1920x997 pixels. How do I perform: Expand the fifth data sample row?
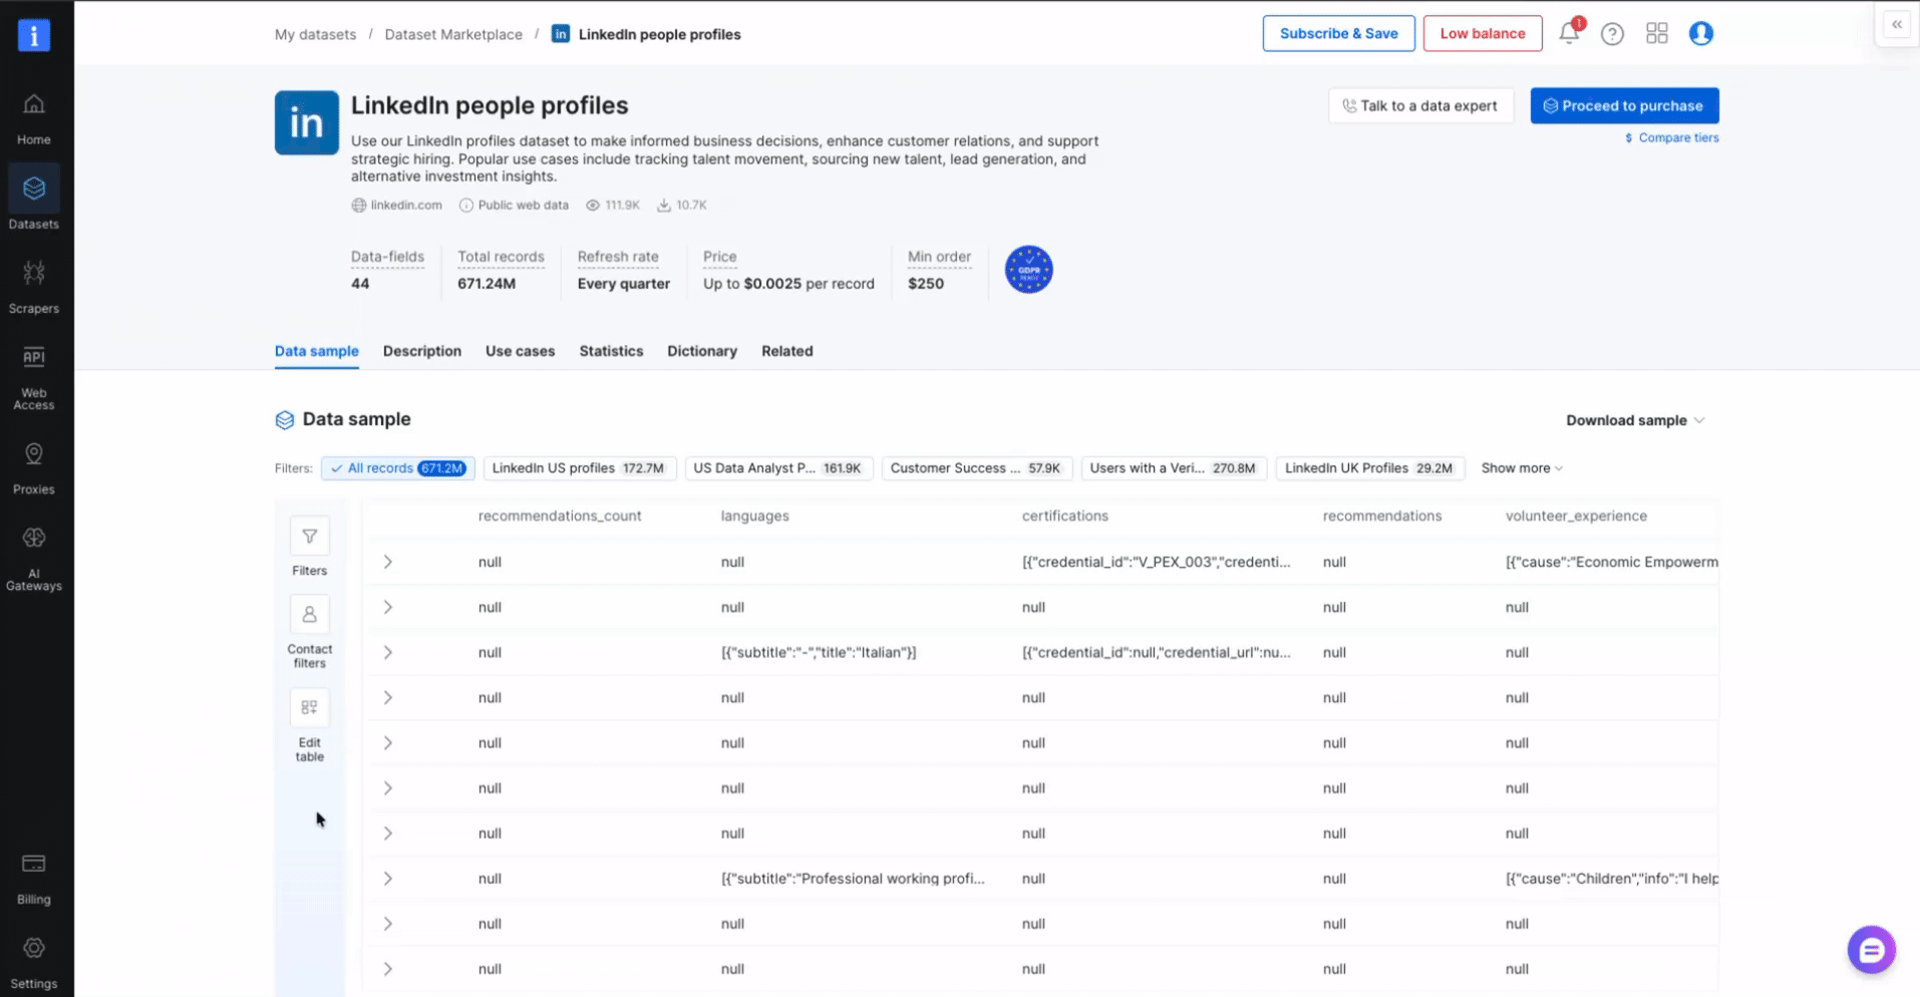tap(388, 743)
